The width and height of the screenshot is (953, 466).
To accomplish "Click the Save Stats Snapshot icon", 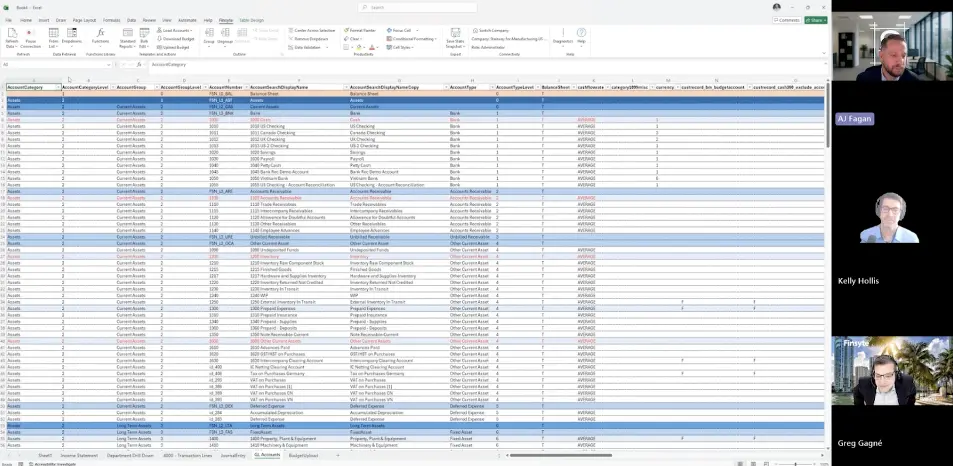I will pos(454,37).
